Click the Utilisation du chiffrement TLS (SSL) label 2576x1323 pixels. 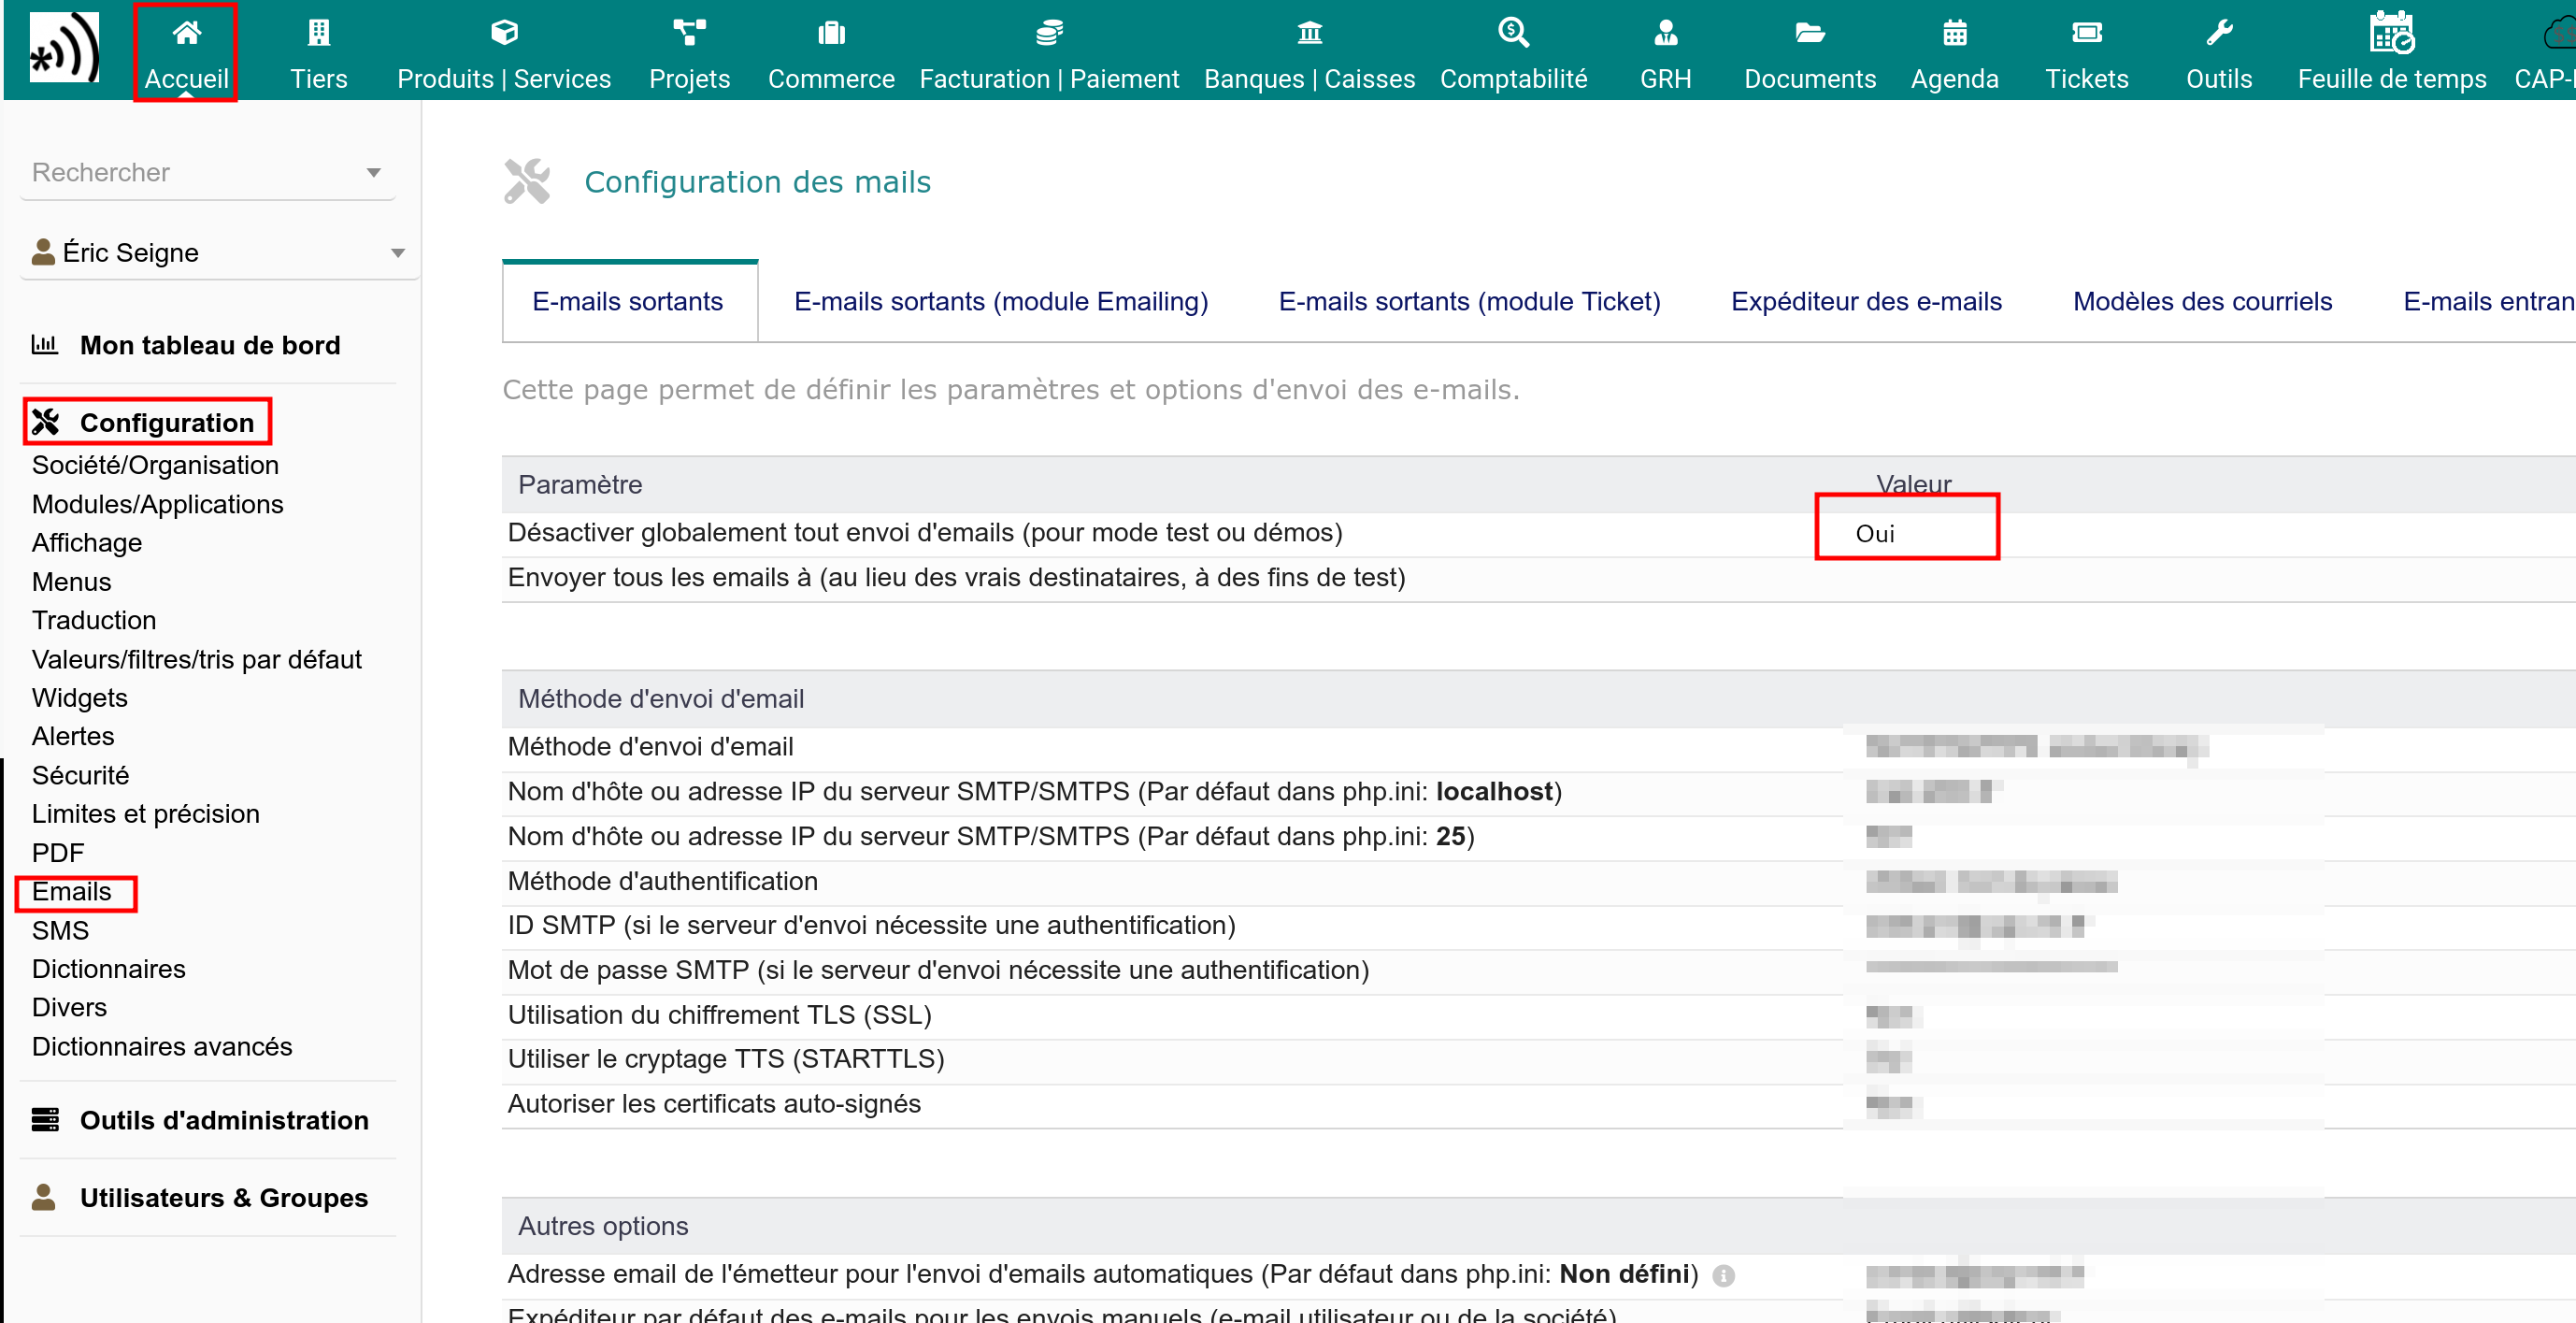(x=719, y=1015)
